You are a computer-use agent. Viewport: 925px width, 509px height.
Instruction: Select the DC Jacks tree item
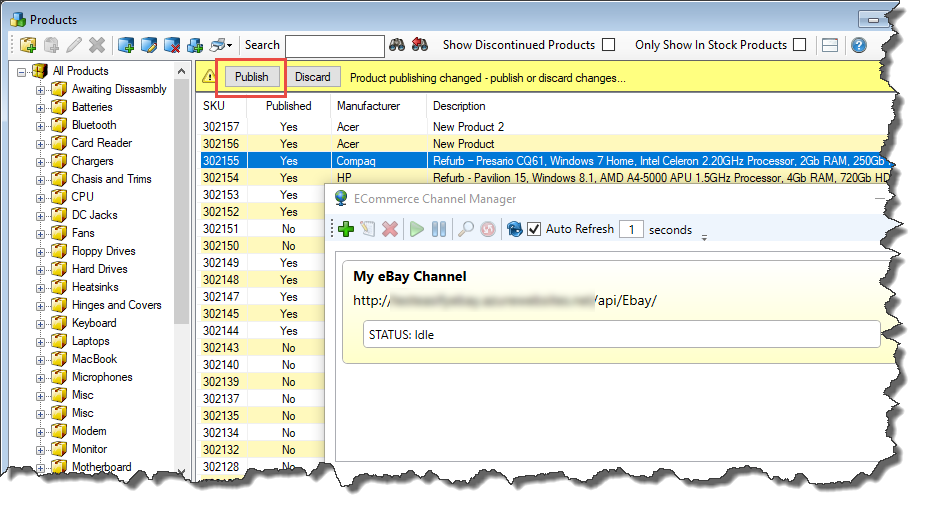(x=94, y=215)
